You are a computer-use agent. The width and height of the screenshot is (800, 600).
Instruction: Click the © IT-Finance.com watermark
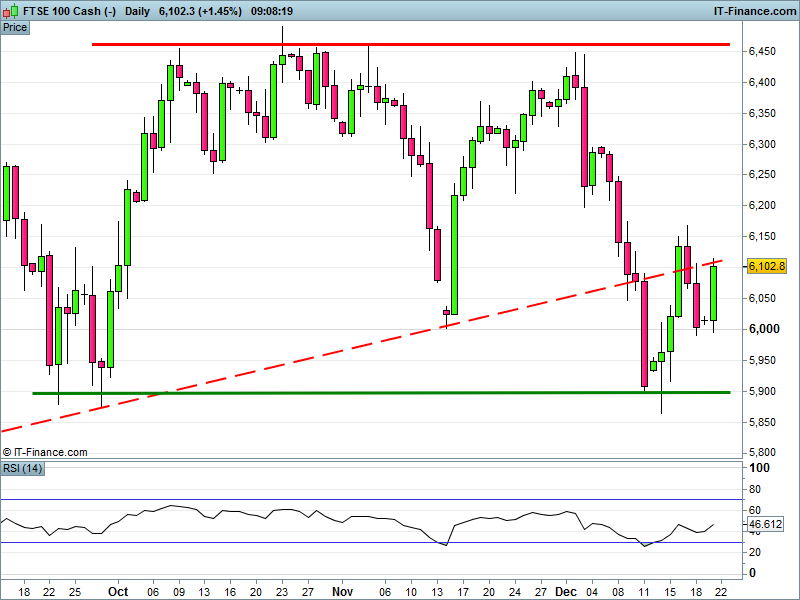click(x=45, y=453)
